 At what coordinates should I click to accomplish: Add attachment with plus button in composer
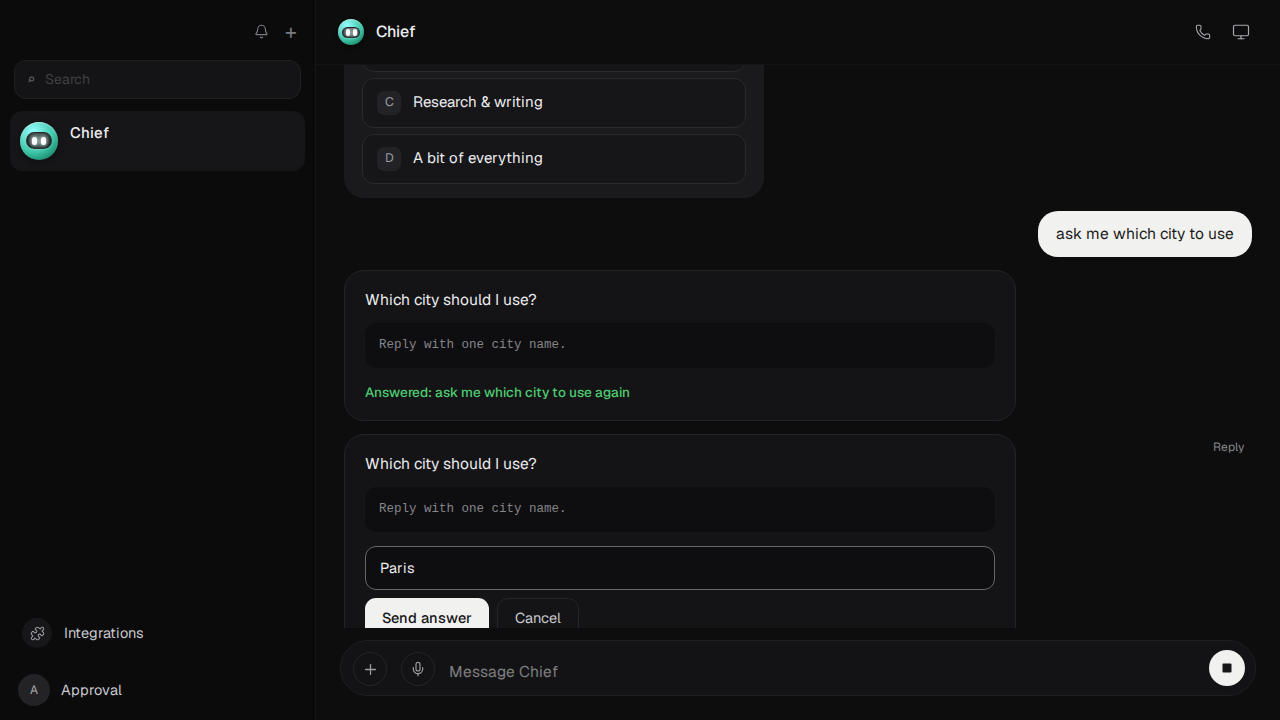coord(370,669)
